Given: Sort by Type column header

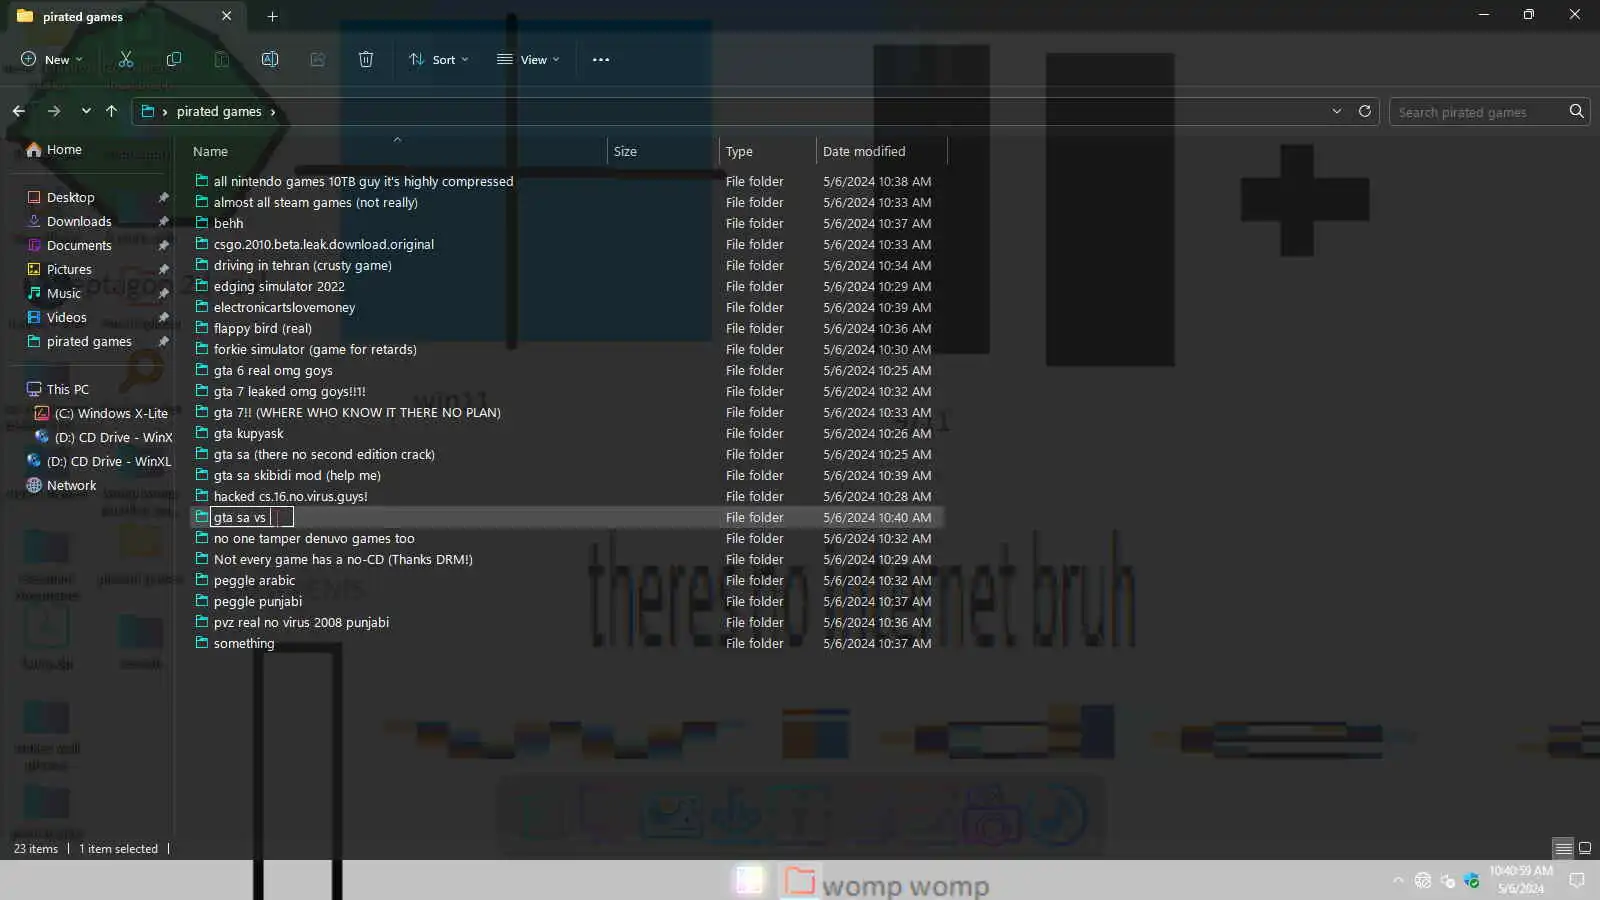Looking at the screenshot, I should click(768, 151).
